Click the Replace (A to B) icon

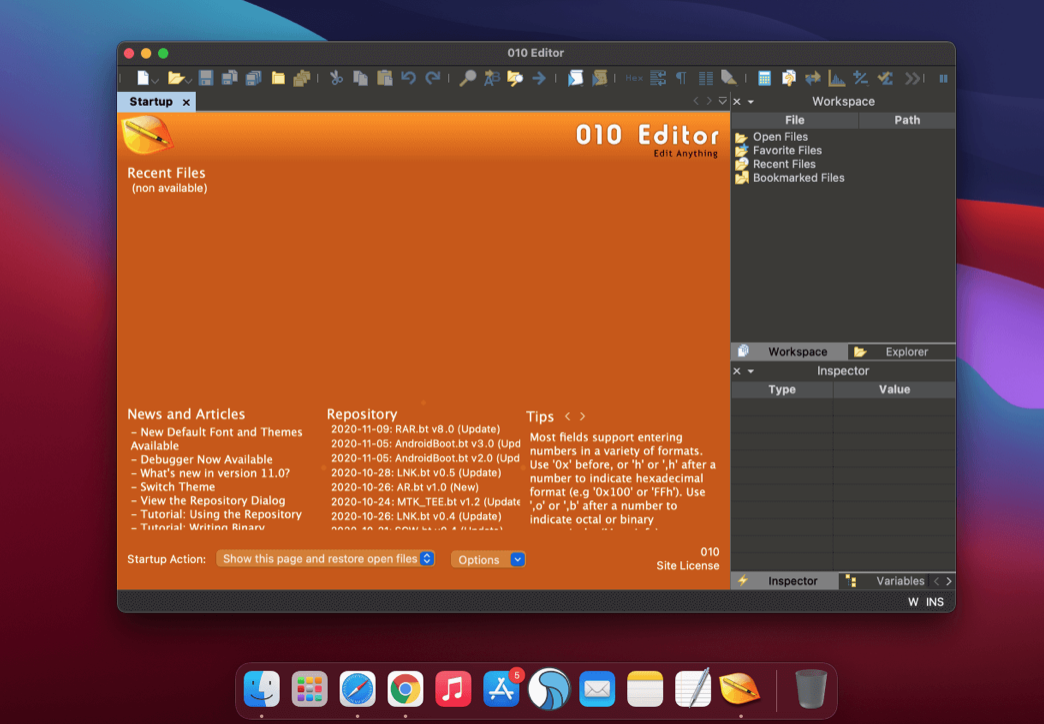(491, 78)
